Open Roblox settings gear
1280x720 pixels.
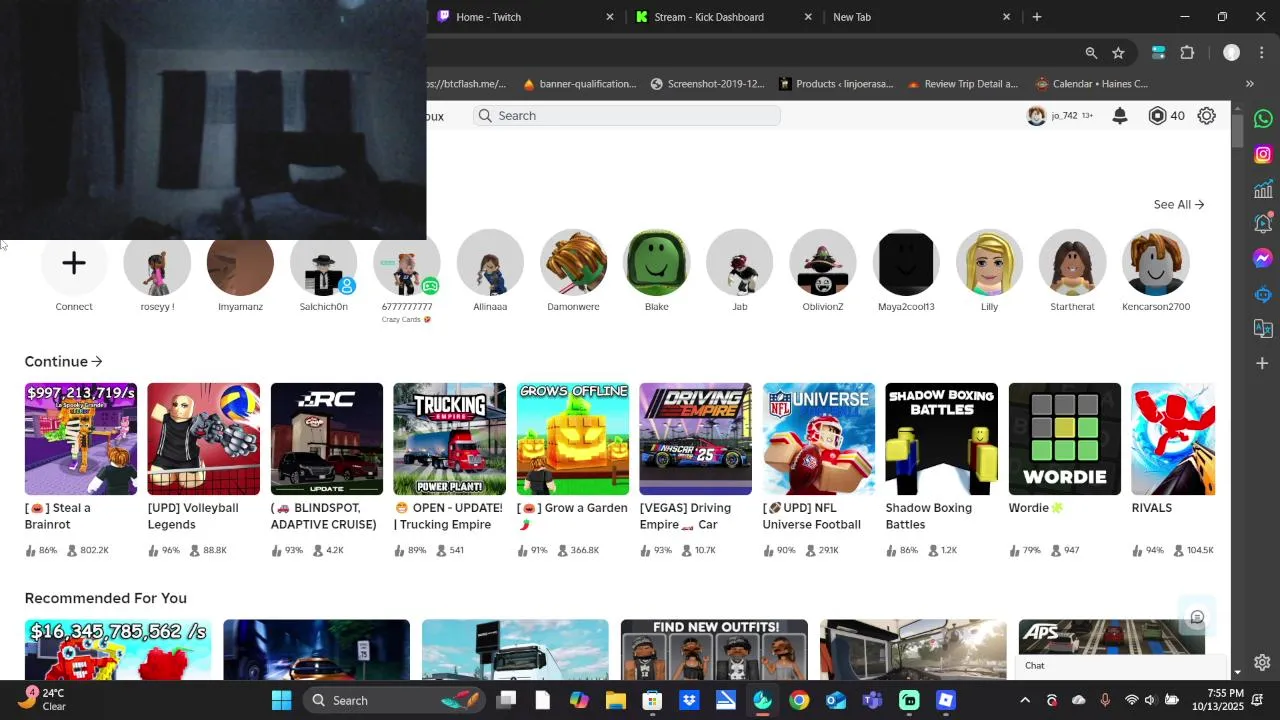click(x=1207, y=116)
